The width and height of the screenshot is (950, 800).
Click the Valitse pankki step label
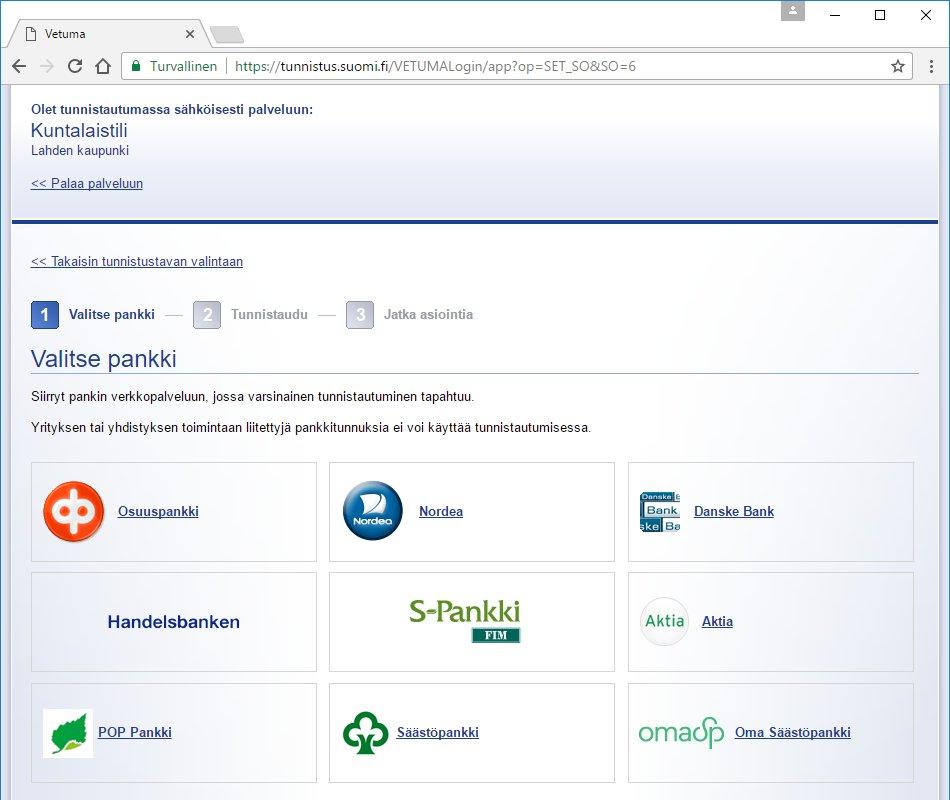point(111,315)
